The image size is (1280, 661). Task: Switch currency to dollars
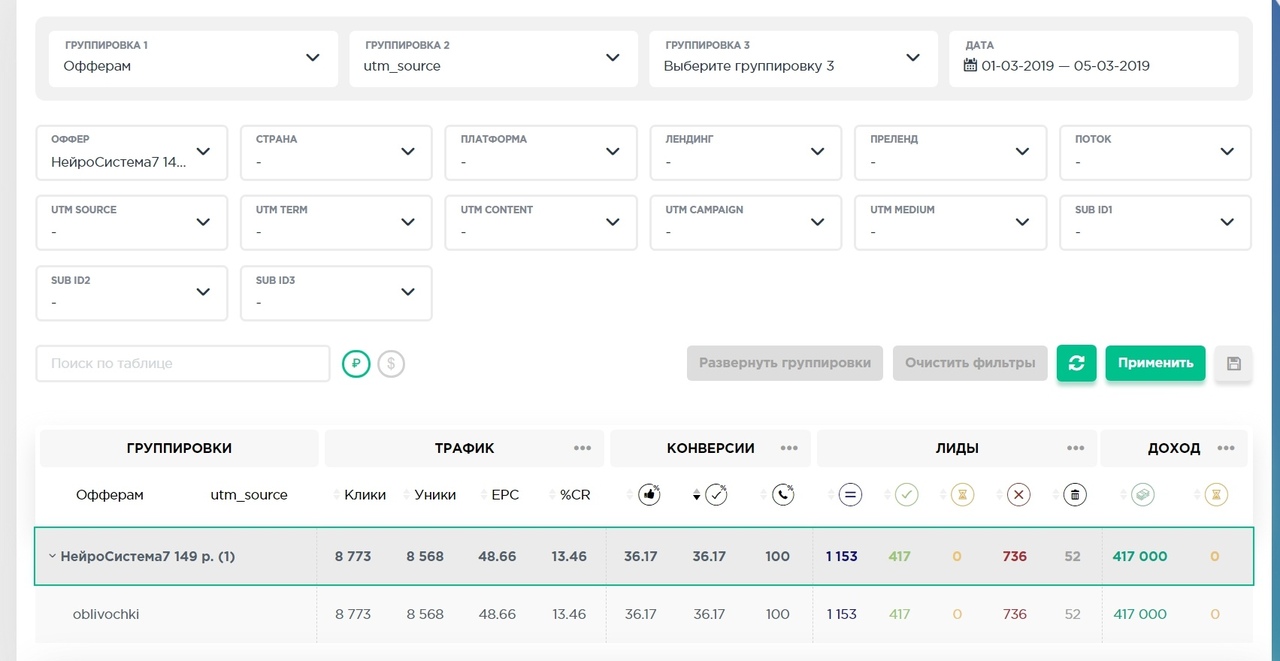tap(391, 364)
